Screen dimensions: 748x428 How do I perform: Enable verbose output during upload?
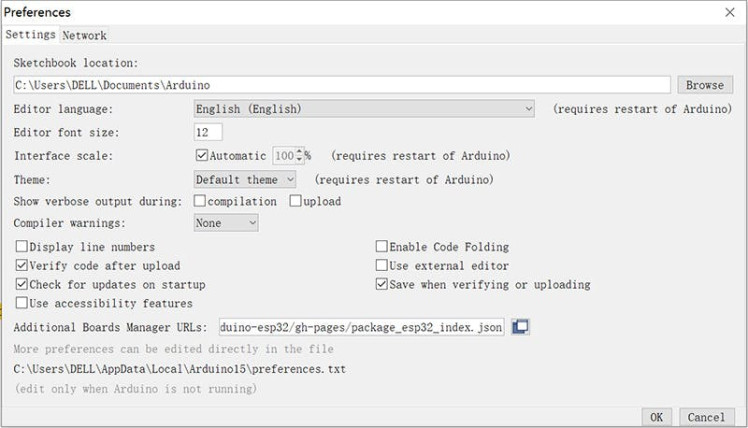[295, 201]
